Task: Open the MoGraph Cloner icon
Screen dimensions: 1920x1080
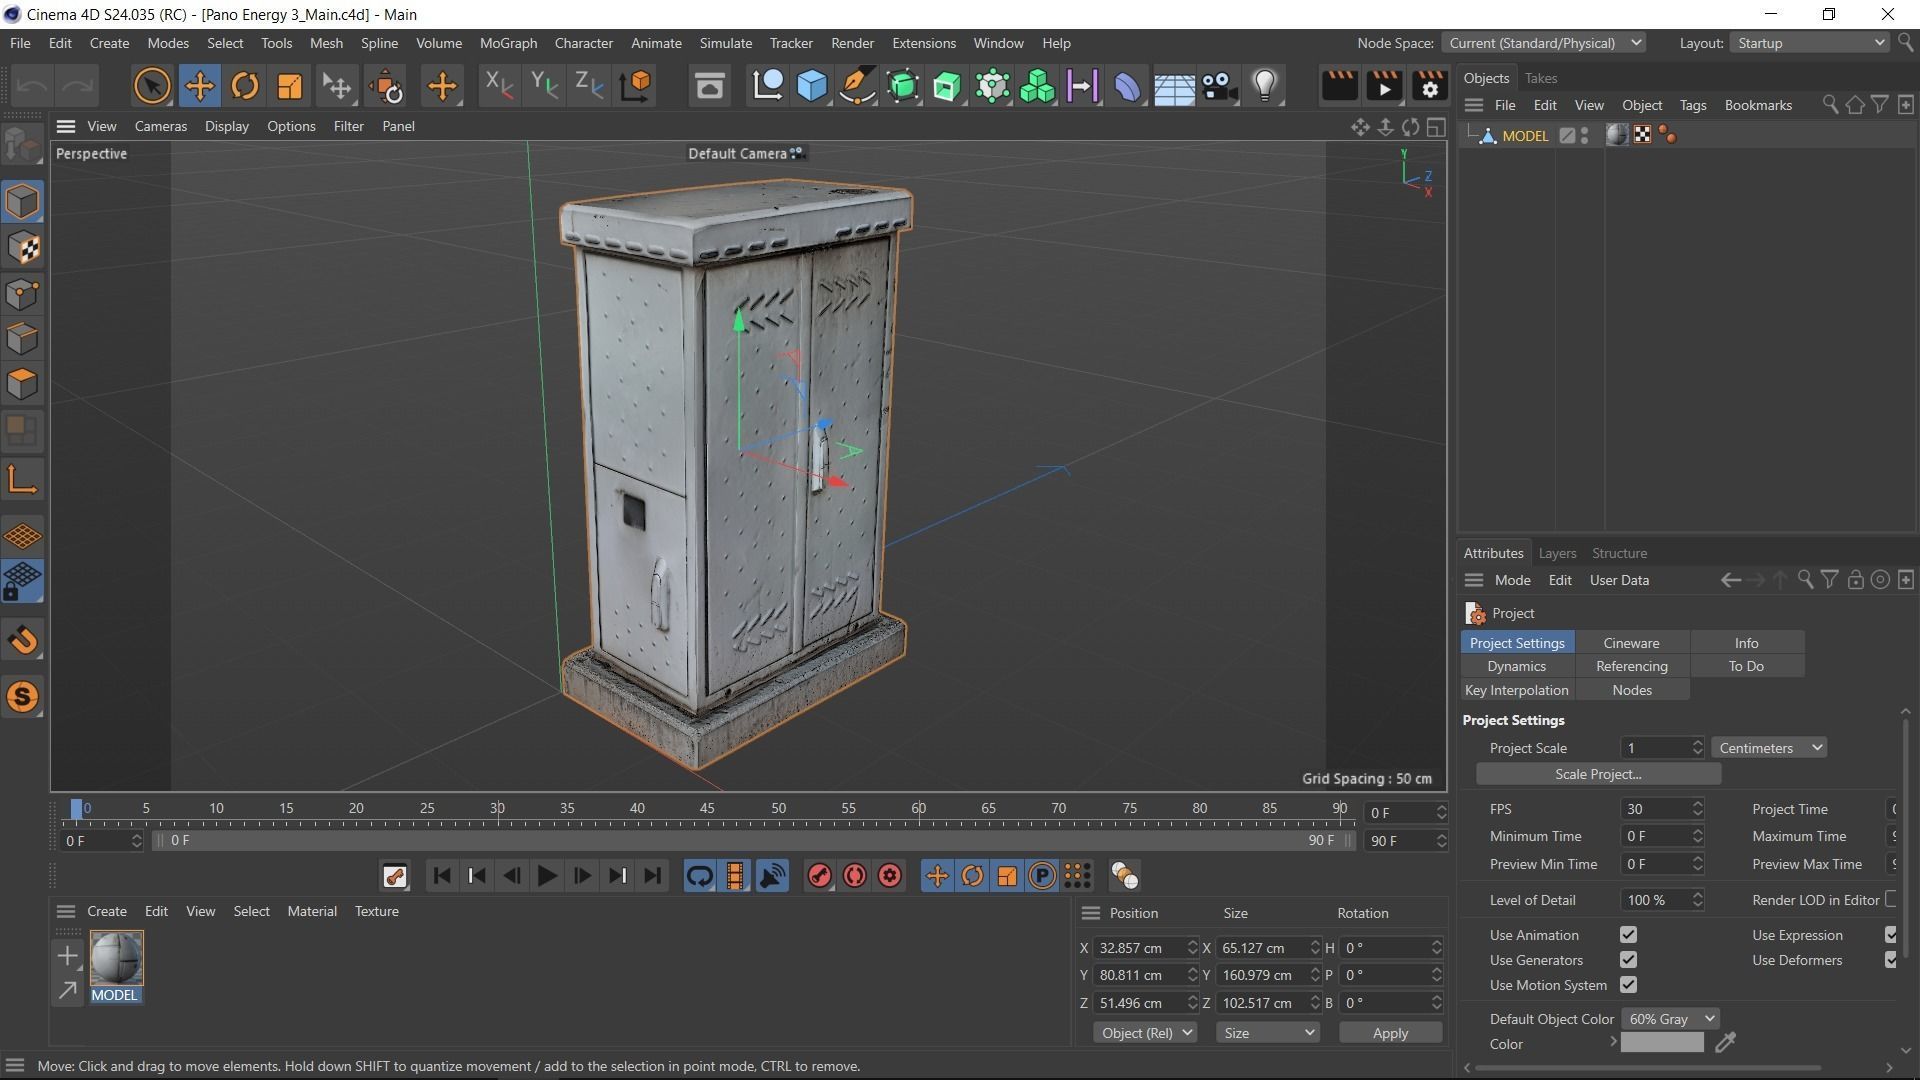Action: (x=1037, y=86)
